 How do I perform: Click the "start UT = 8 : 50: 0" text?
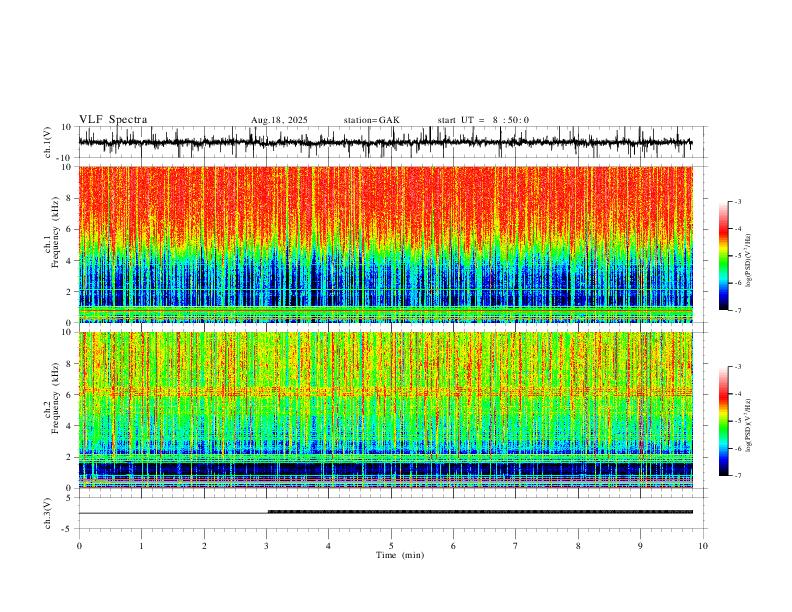pyautogui.click(x=483, y=120)
